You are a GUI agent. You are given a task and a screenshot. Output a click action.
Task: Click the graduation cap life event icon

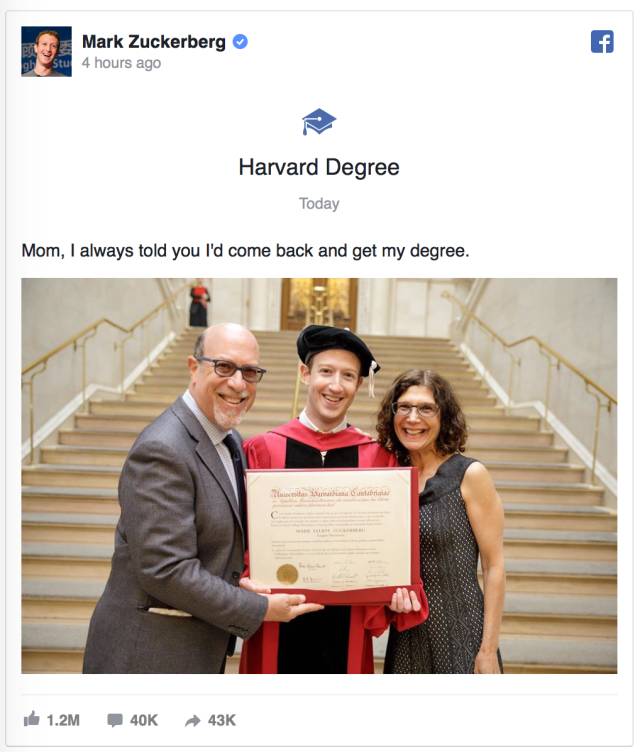319,122
